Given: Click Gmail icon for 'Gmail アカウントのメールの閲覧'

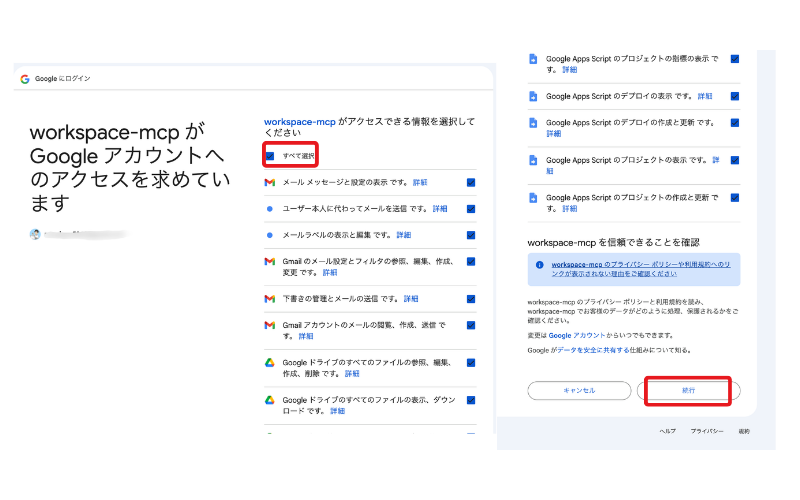Looking at the screenshot, I should point(270,325).
